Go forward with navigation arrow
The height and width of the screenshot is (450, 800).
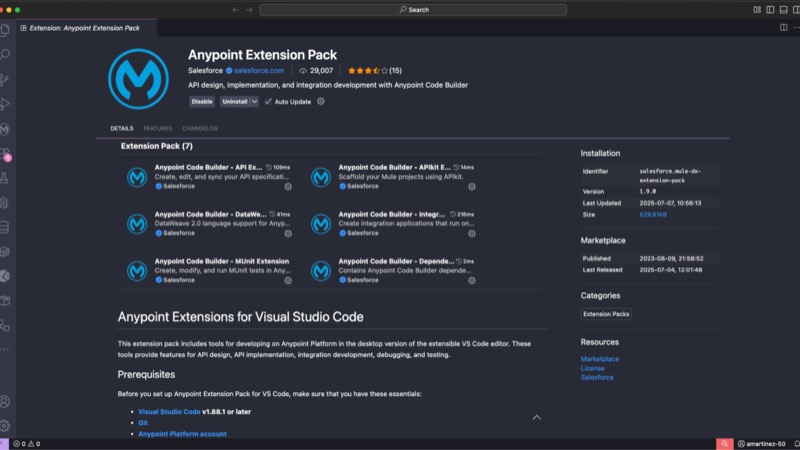[249, 10]
